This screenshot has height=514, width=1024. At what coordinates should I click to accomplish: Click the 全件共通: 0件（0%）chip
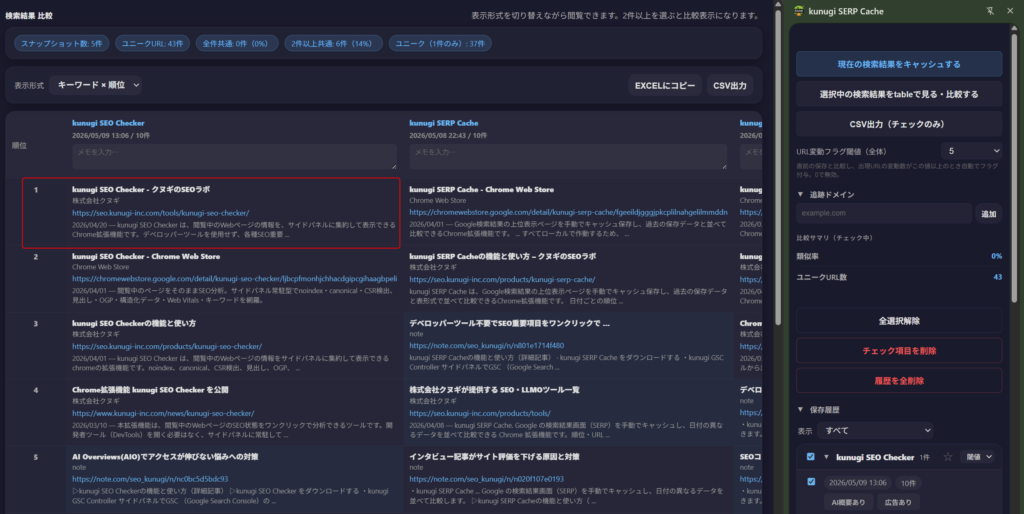tap(236, 44)
